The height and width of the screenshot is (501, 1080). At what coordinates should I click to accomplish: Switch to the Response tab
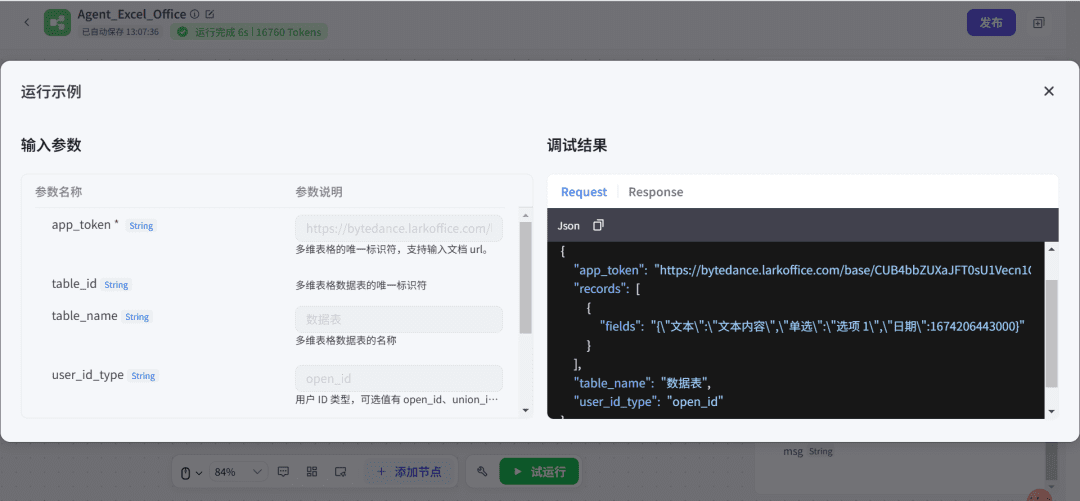click(655, 192)
